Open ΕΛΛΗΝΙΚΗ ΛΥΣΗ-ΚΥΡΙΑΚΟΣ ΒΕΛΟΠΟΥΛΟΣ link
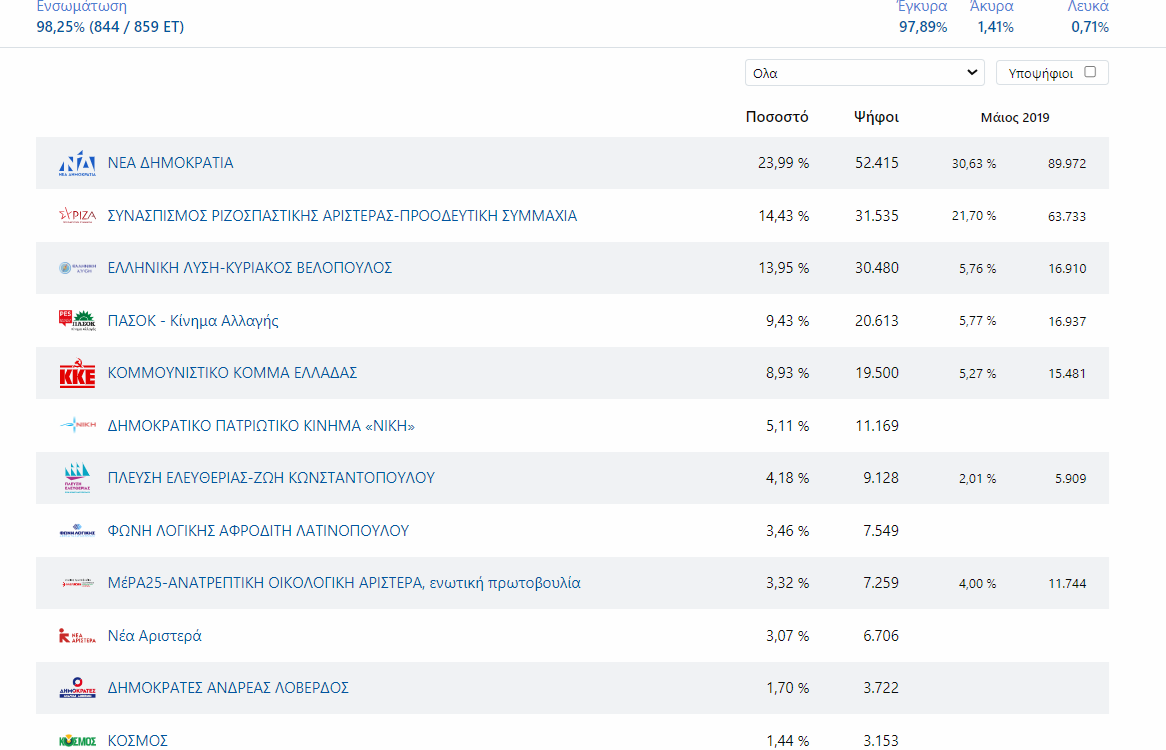Image resolution: width=1166 pixels, height=750 pixels. [250, 268]
